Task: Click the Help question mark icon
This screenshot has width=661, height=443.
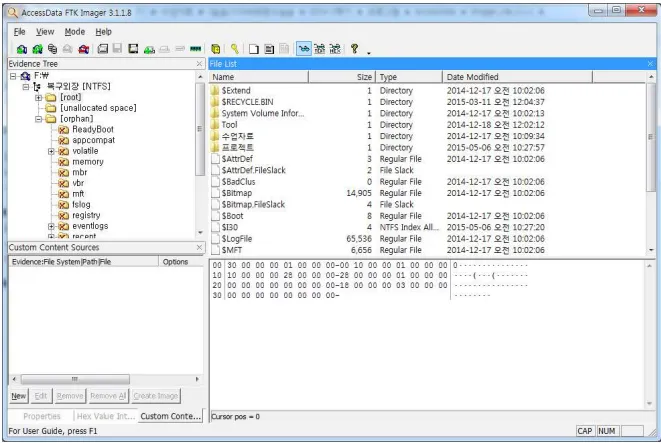Action: (x=355, y=49)
